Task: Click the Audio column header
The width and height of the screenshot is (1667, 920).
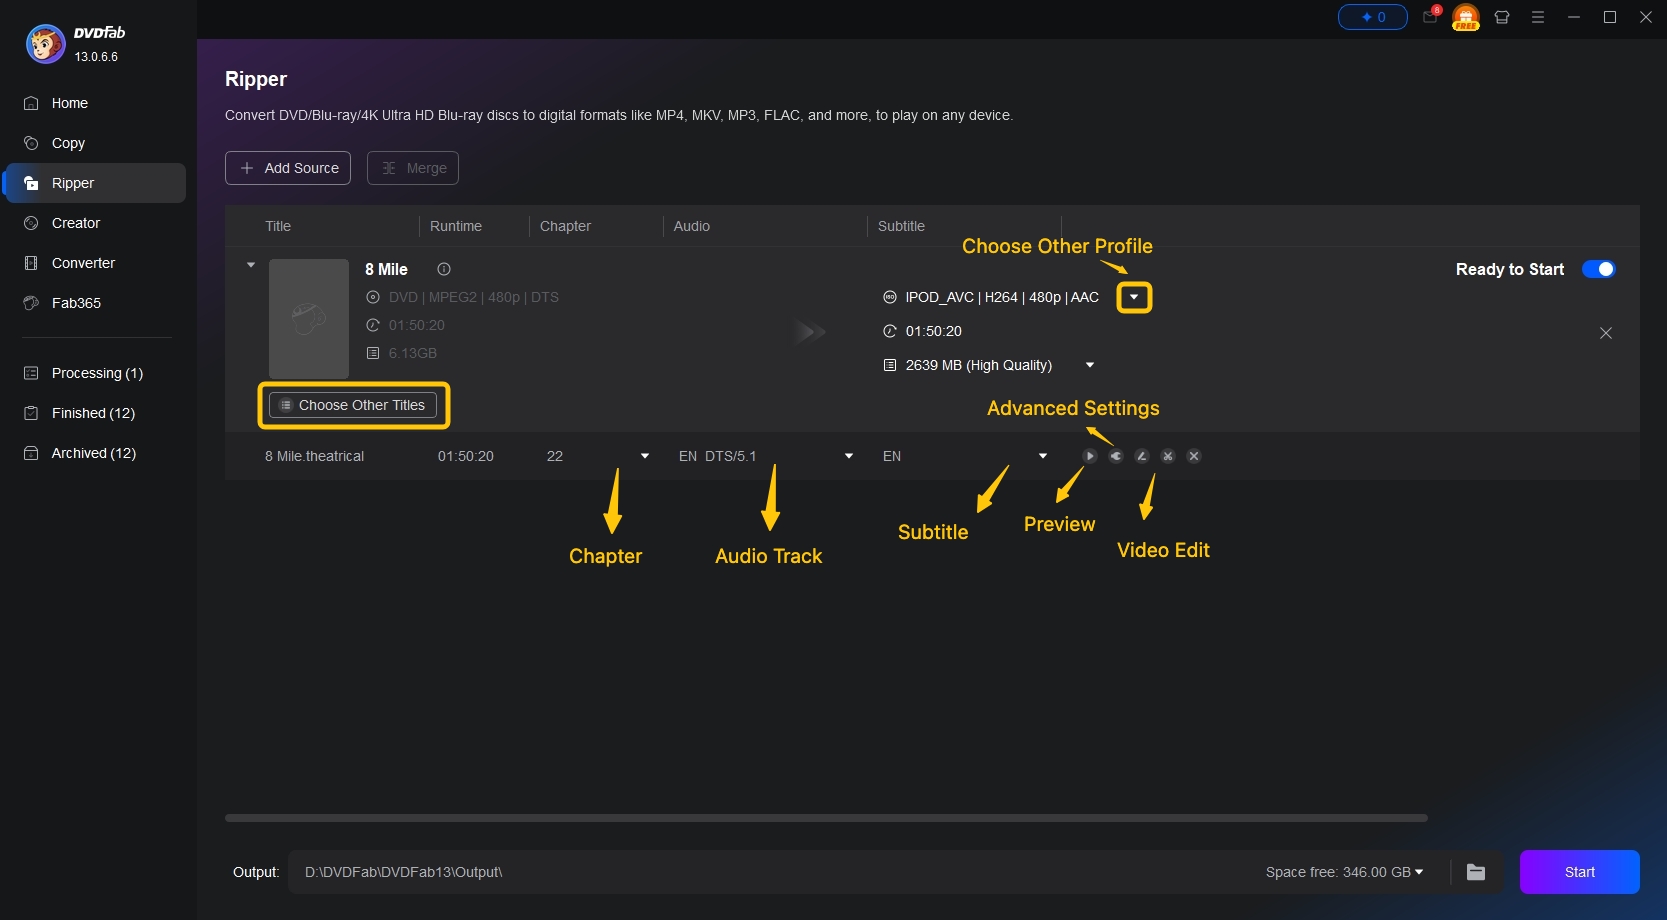Action: 691,226
